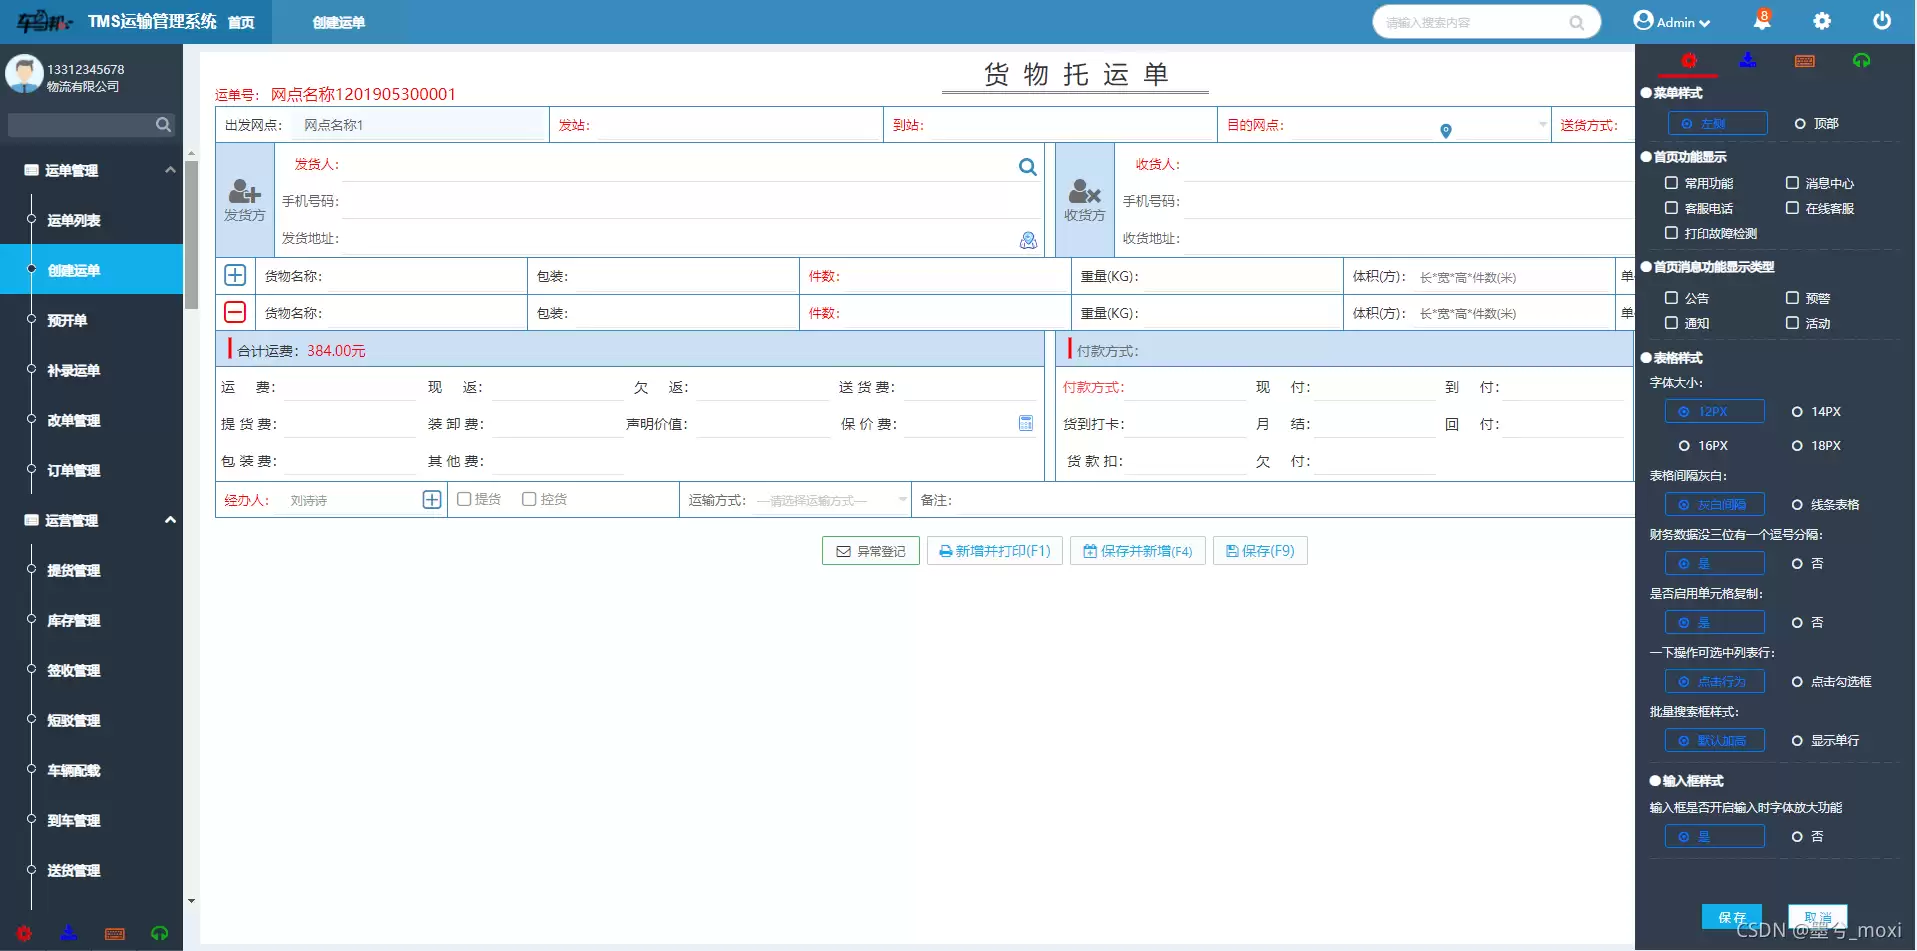The height and width of the screenshot is (951, 1917).
Task: Switch to the 首页 navigation tab
Action: [240, 21]
